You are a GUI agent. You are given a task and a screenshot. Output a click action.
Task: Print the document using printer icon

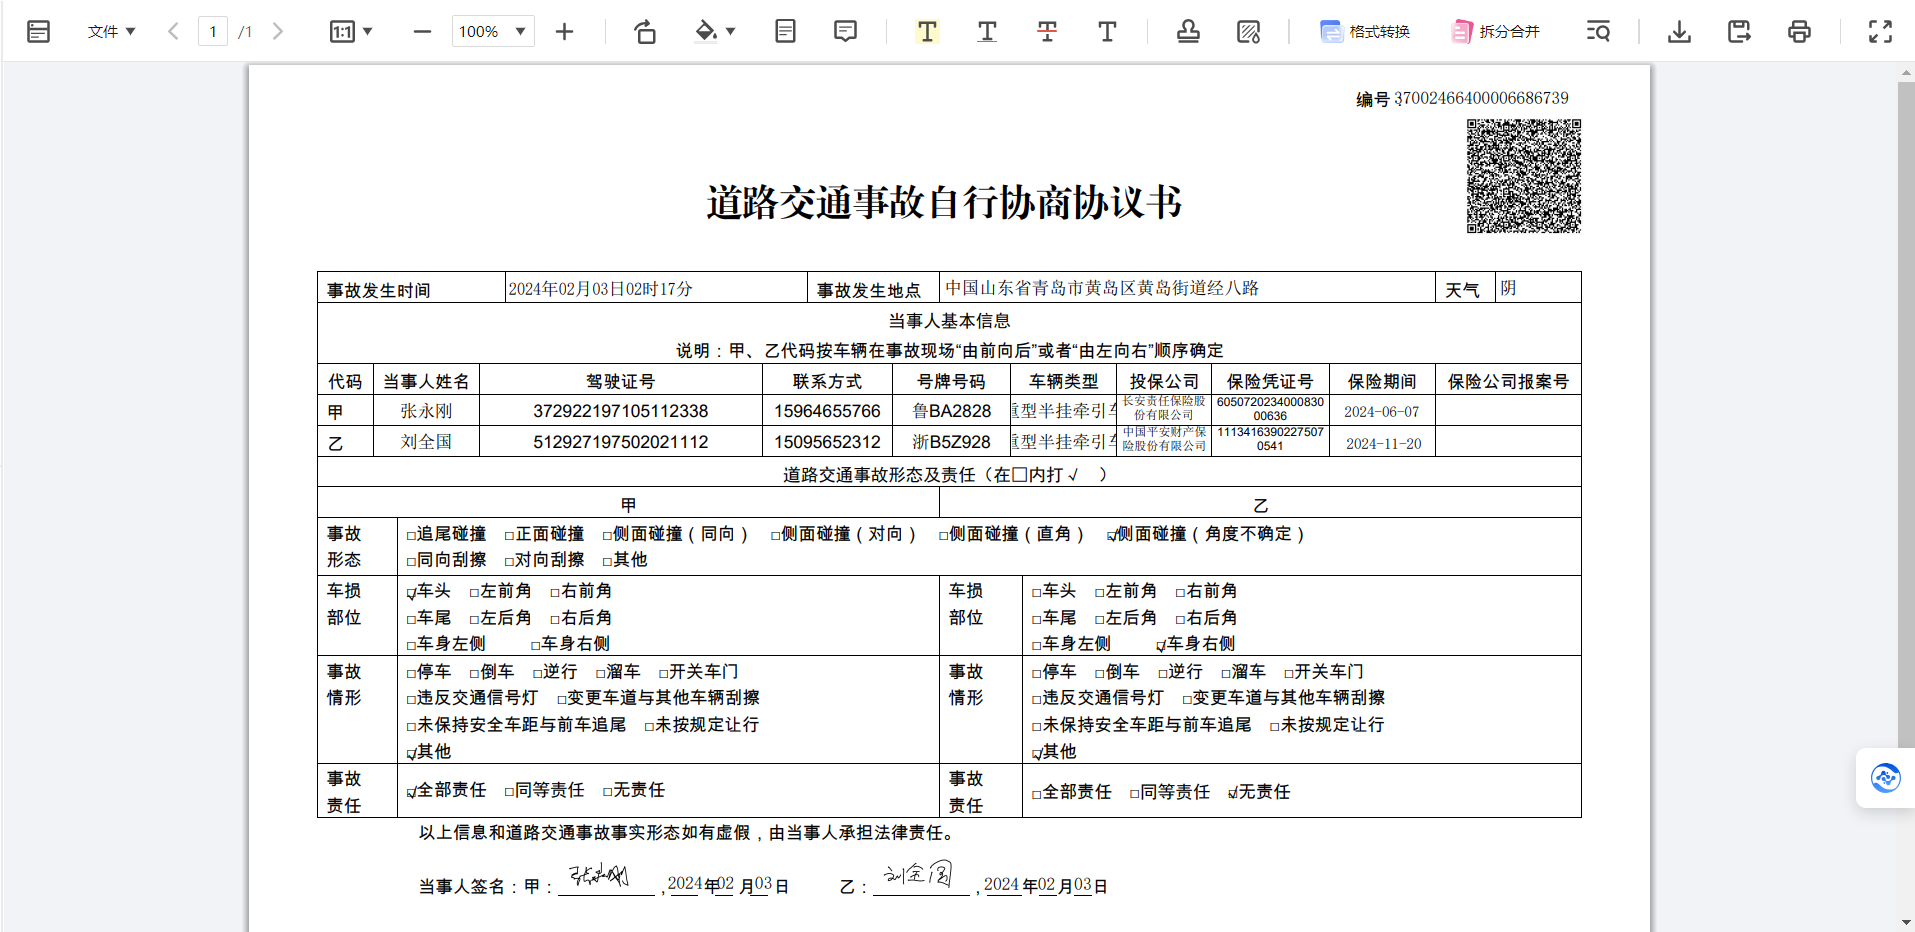click(x=1799, y=32)
